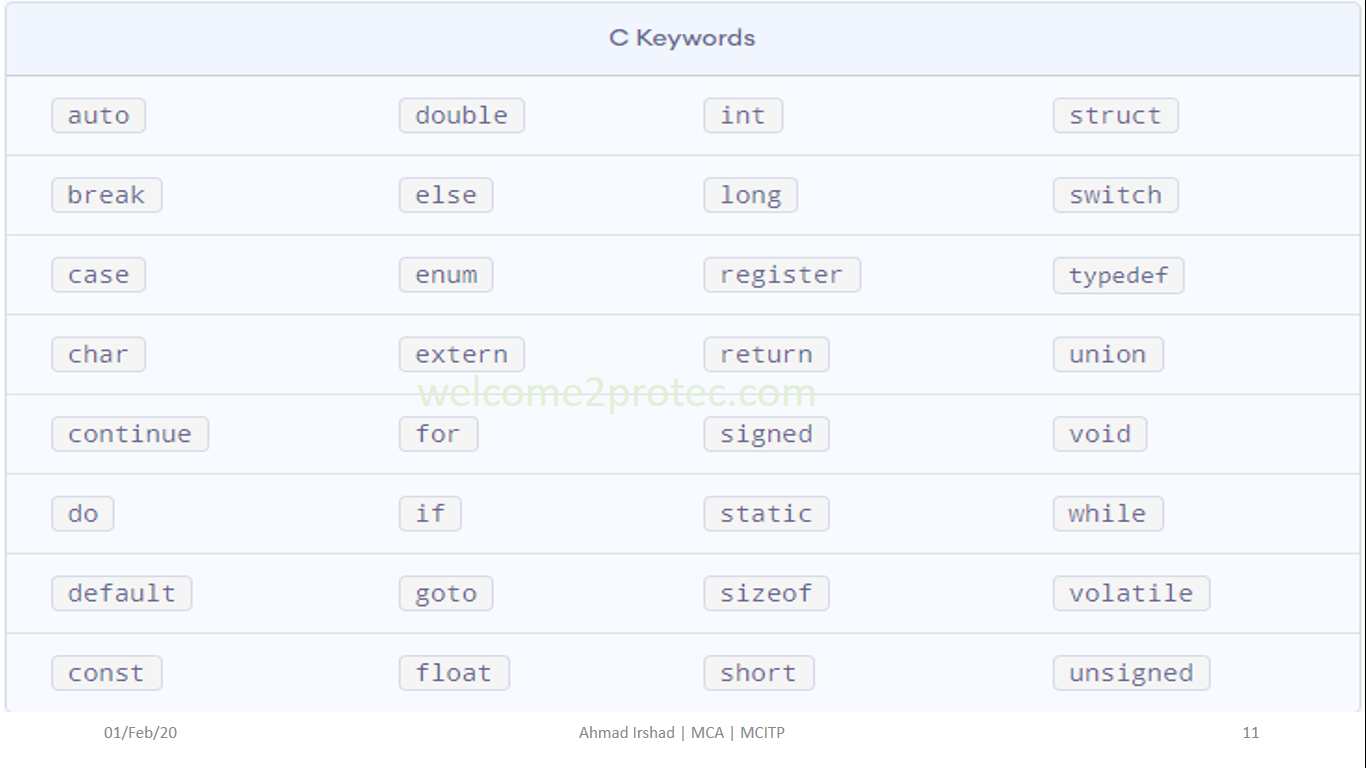Click the 'extern' keyword tag
Screen dimensions: 1366x768
click(x=461, y=354)
